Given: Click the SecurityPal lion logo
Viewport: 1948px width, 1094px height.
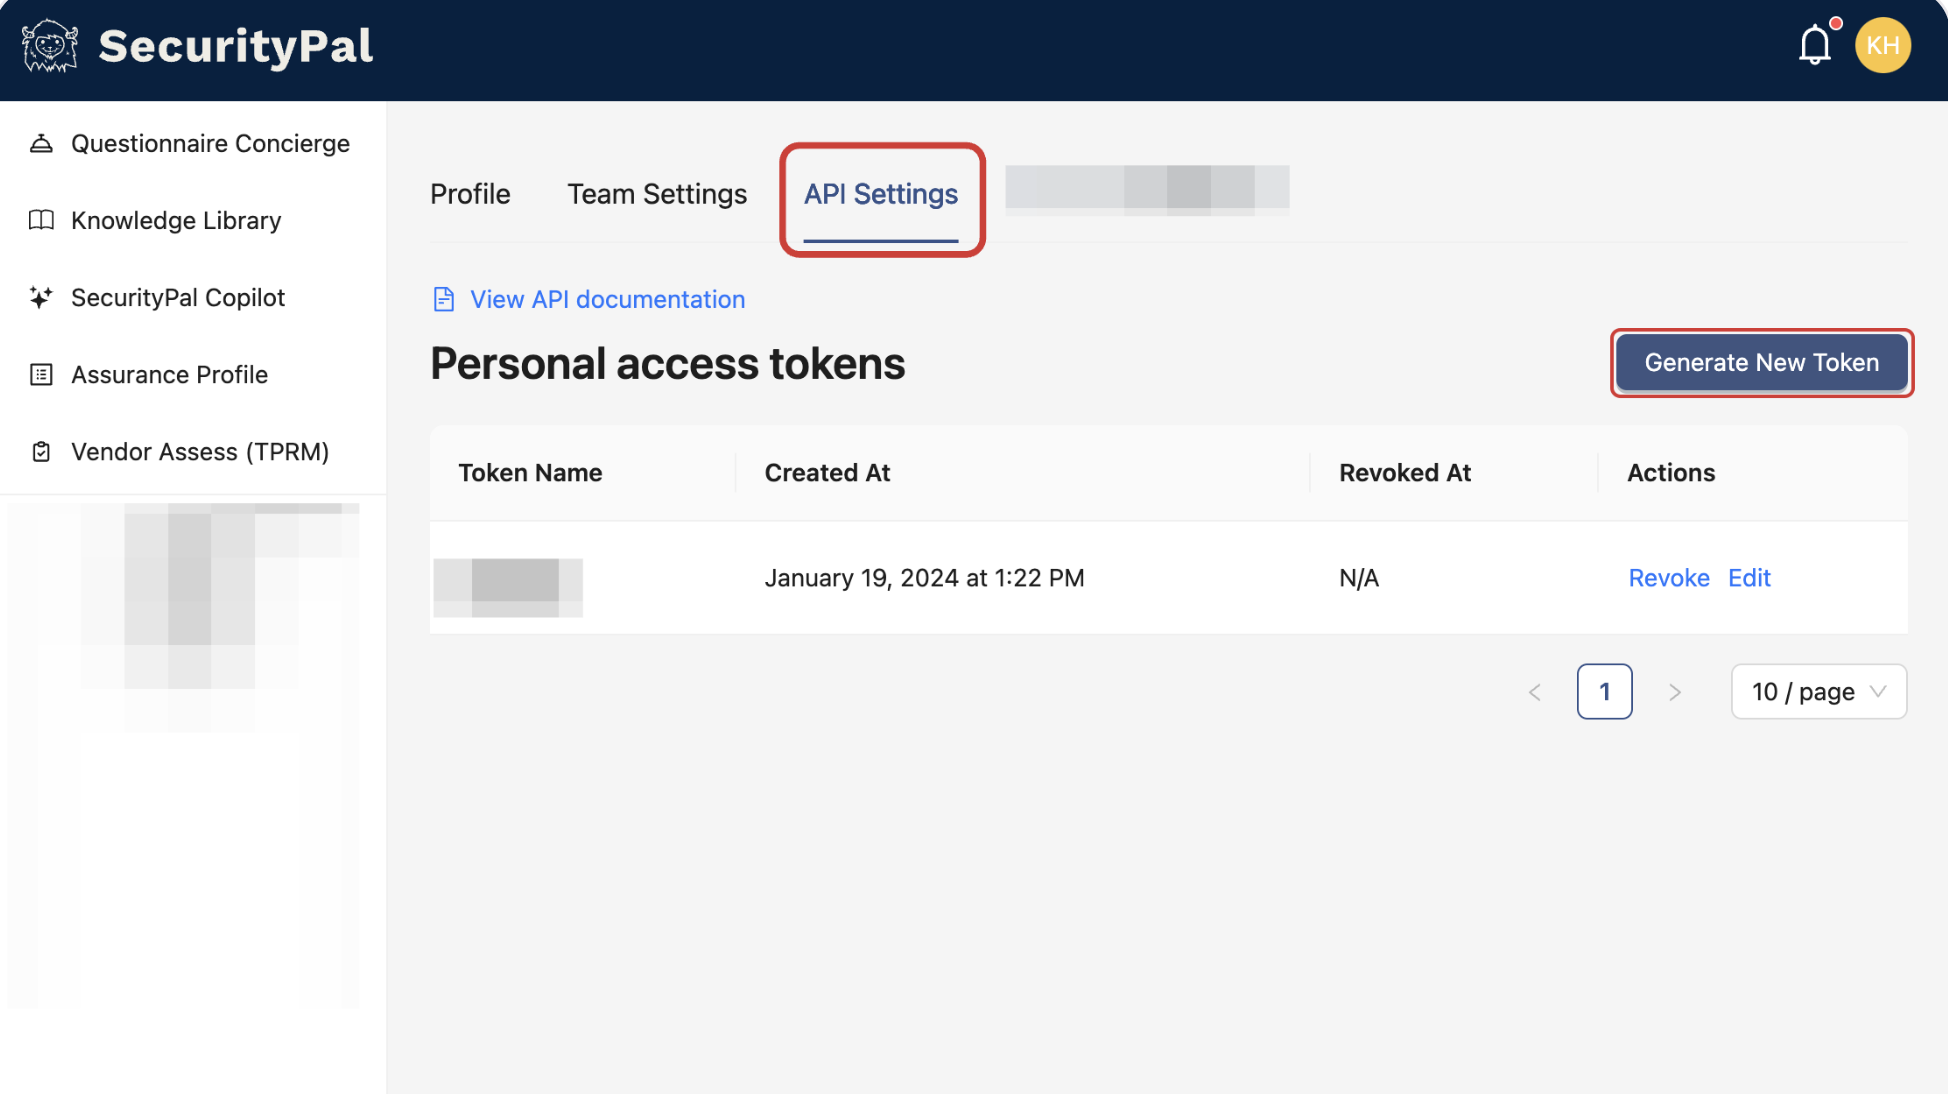Looking at the screenshot, I should [x=50, y=46].
